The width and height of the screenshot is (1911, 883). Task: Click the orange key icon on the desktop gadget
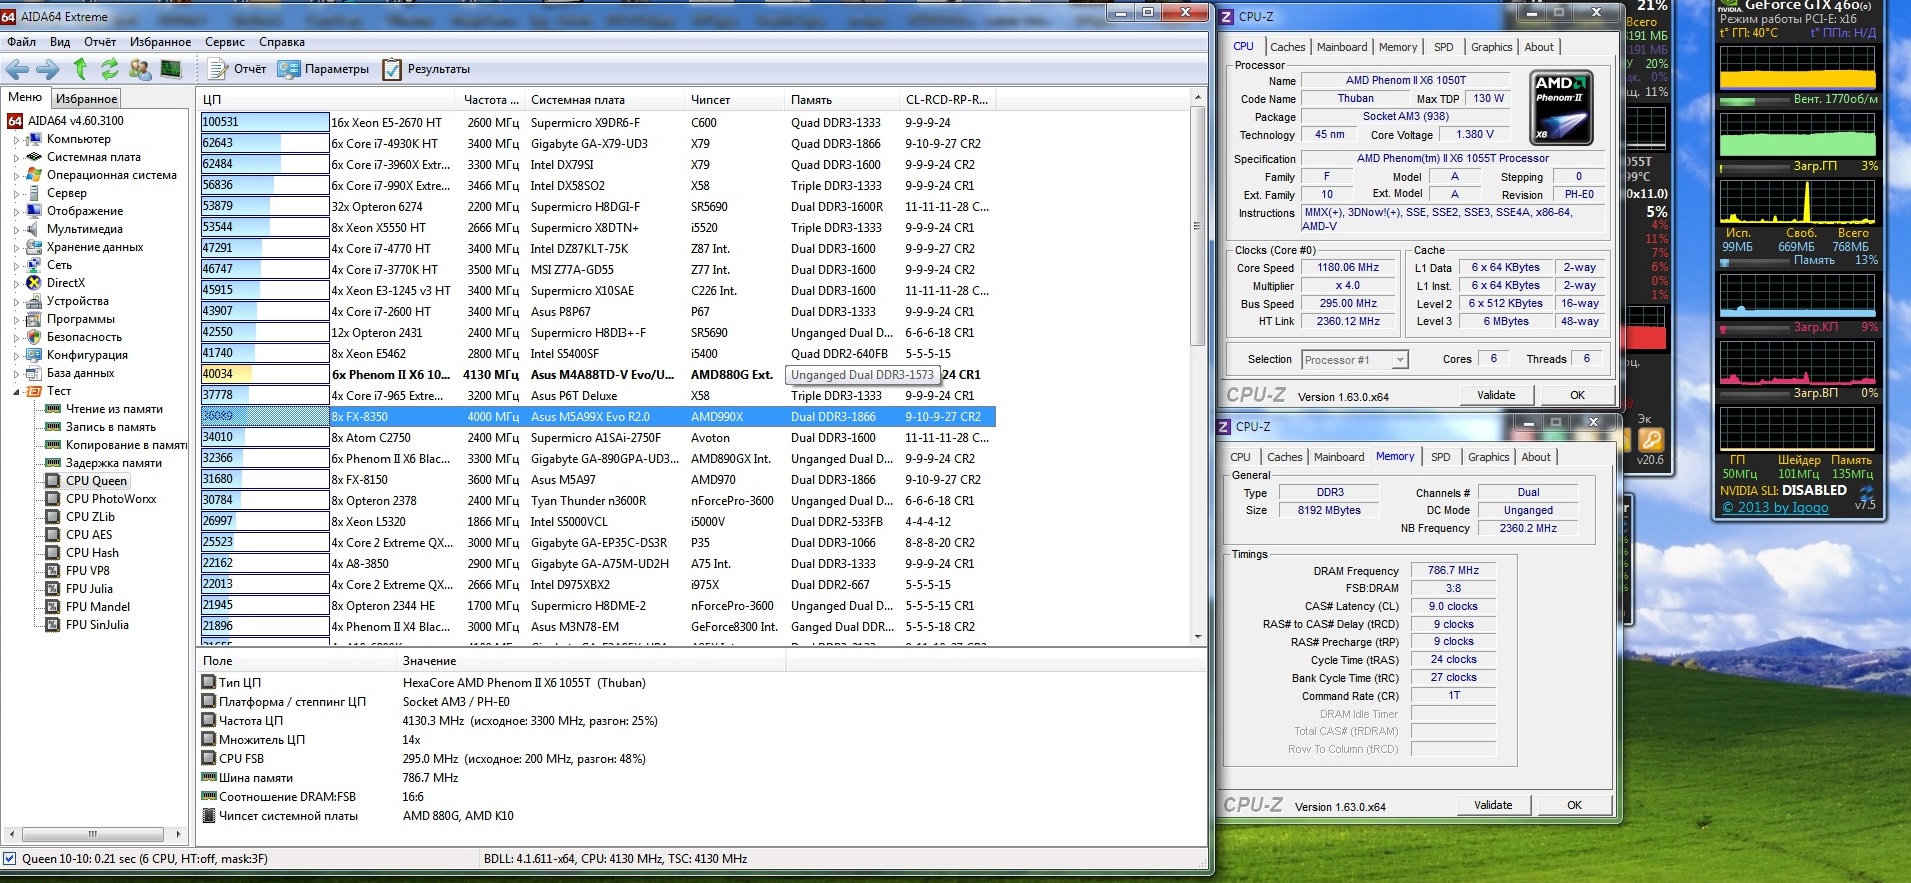1650,439
